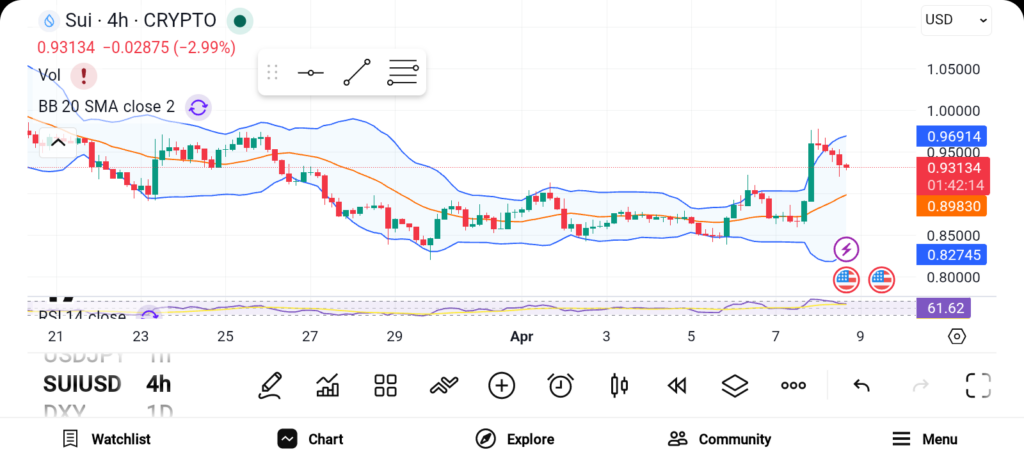Open the USD currency dropdown
1024x461 pixels.
tap(956, 19)
